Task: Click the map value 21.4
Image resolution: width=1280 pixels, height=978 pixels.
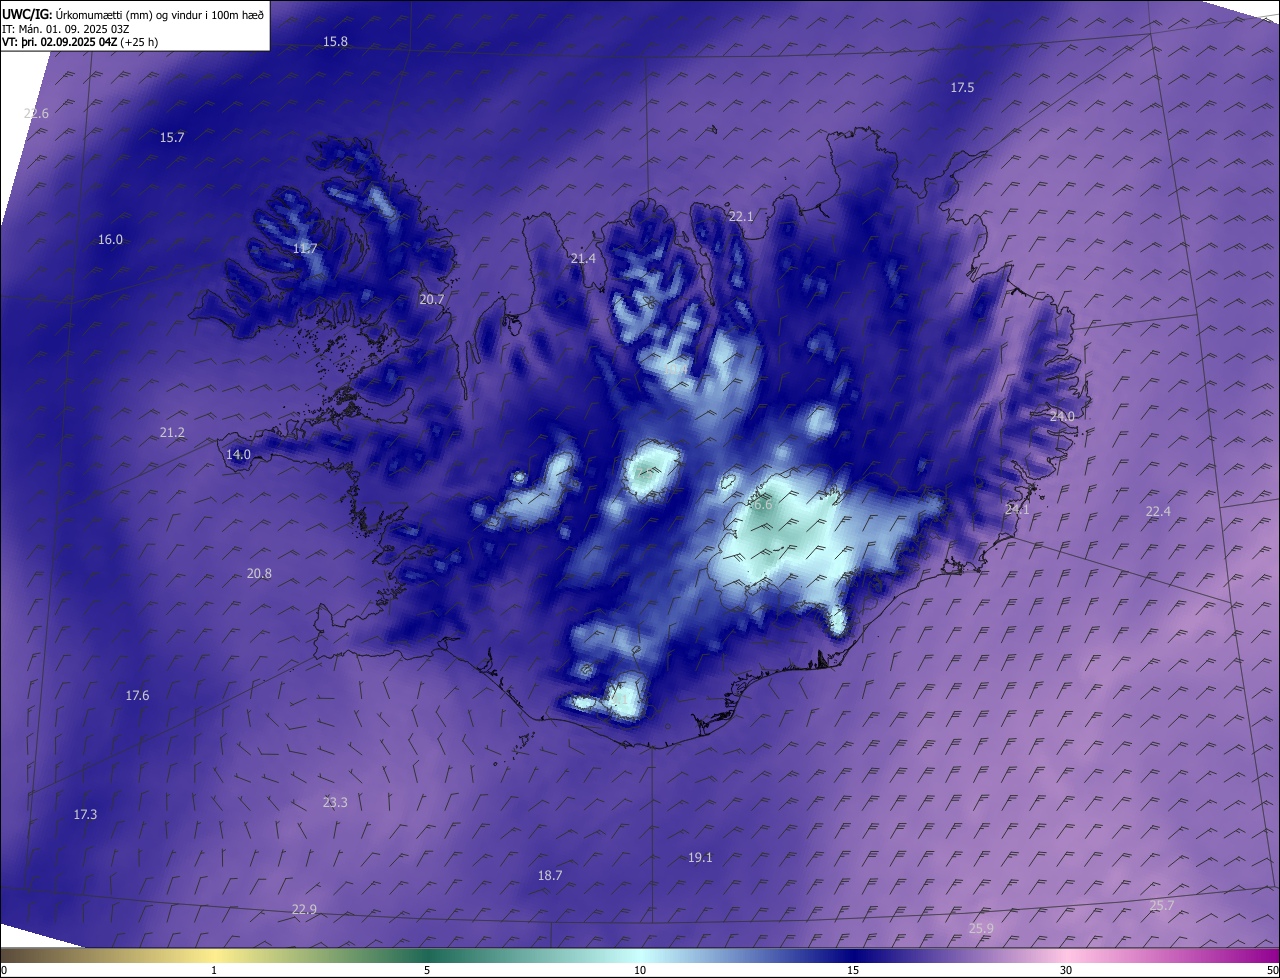Action: (x=583, y=258)
